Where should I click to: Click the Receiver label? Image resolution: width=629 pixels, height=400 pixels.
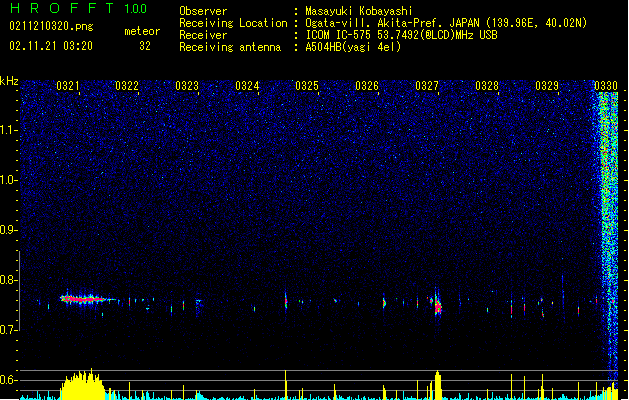tap(203, 35)
